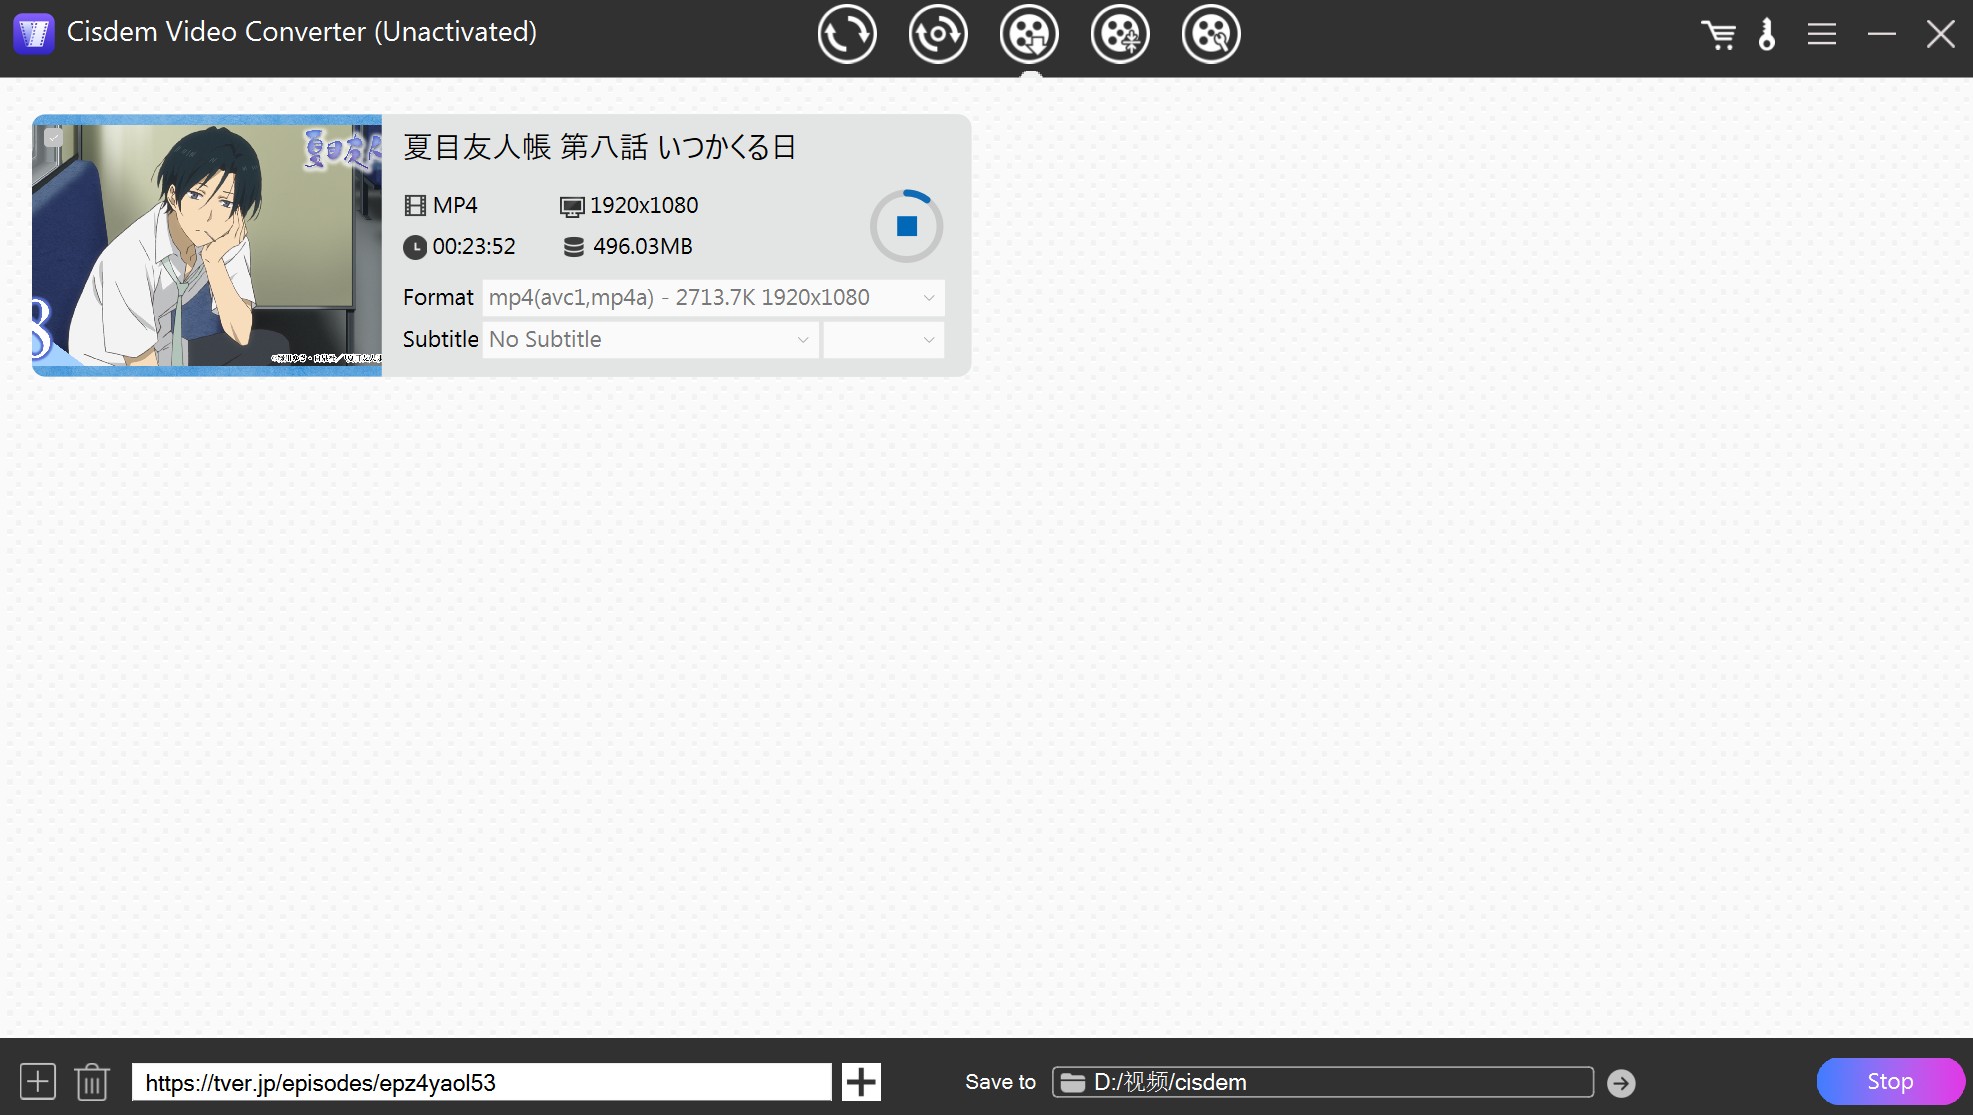Toggle the checkbox on the video thumbnail
Screen dimensions: 1973x1115
54,137
